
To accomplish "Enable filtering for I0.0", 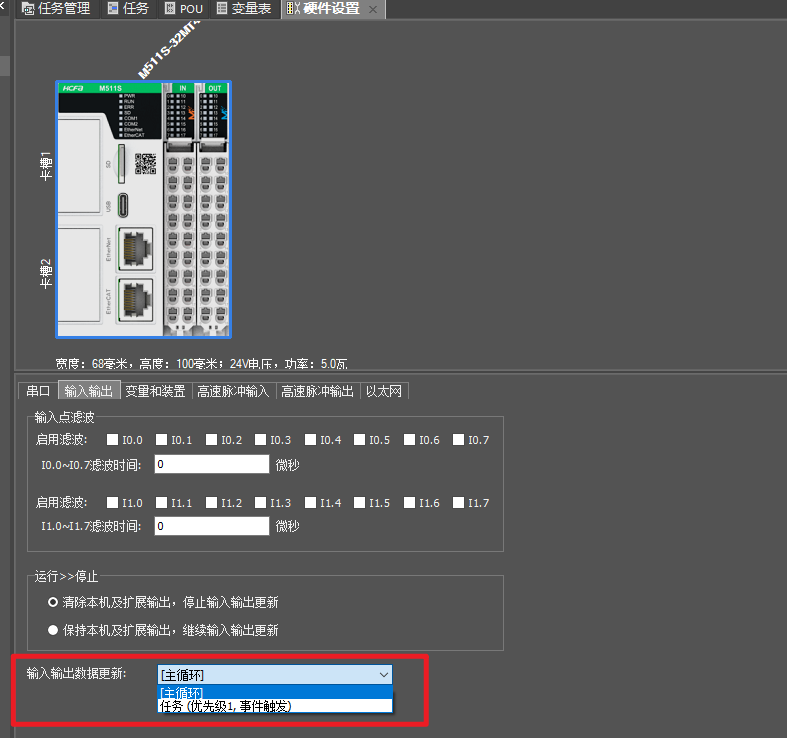I will tap(112, 440).
